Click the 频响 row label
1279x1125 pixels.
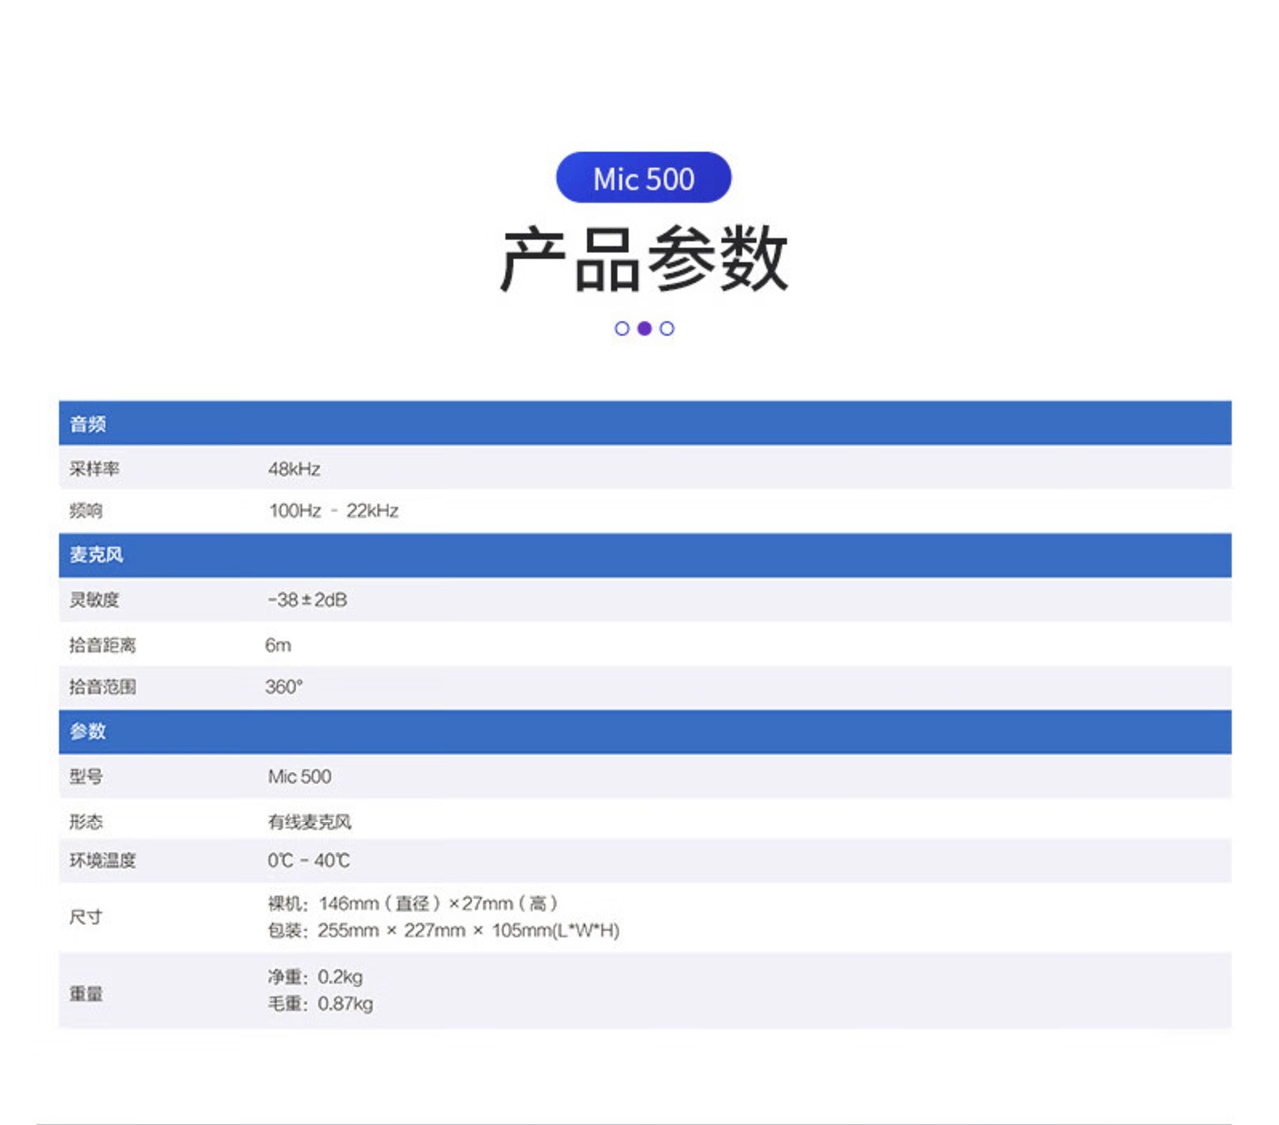(x=86, y=511)
